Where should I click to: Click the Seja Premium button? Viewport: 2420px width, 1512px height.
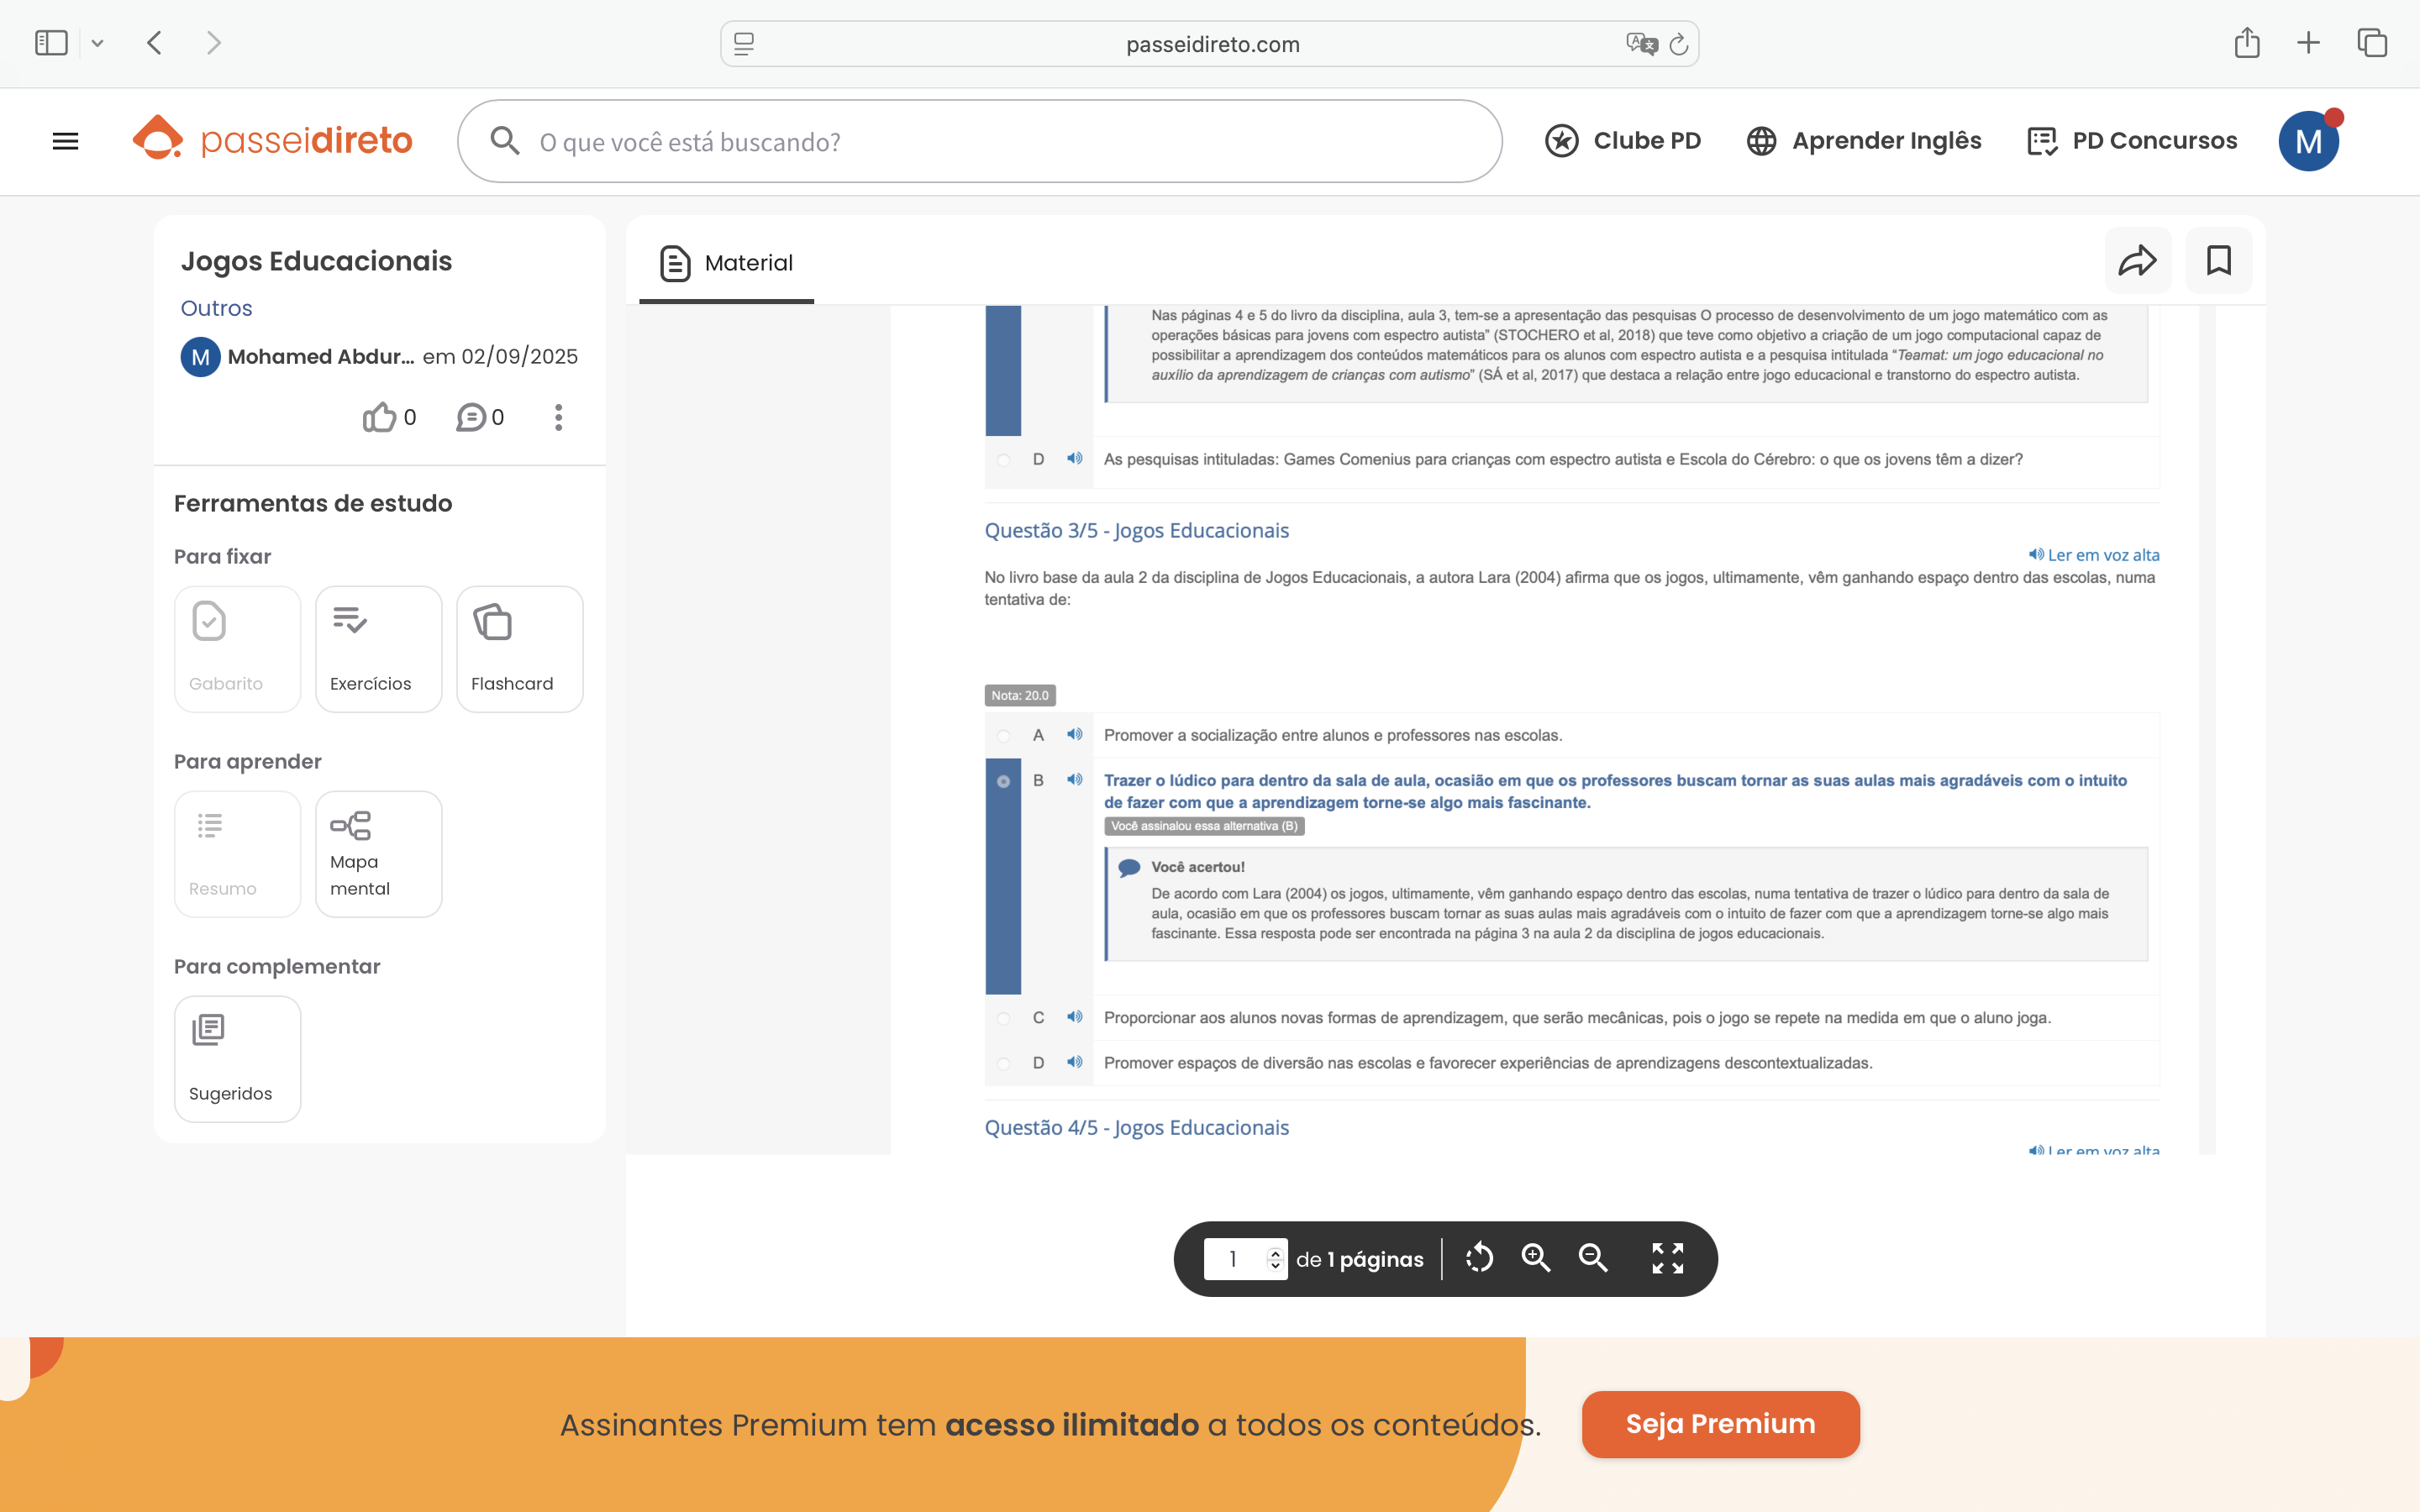click(x=1720, y=1424)
